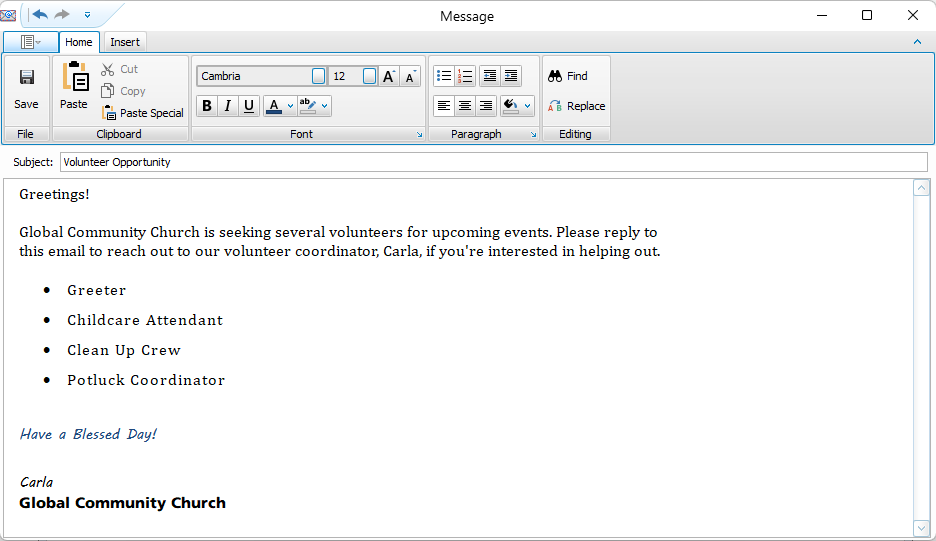Click the shrink font size icon
The image size is (936, 541).
click(411, 76)
